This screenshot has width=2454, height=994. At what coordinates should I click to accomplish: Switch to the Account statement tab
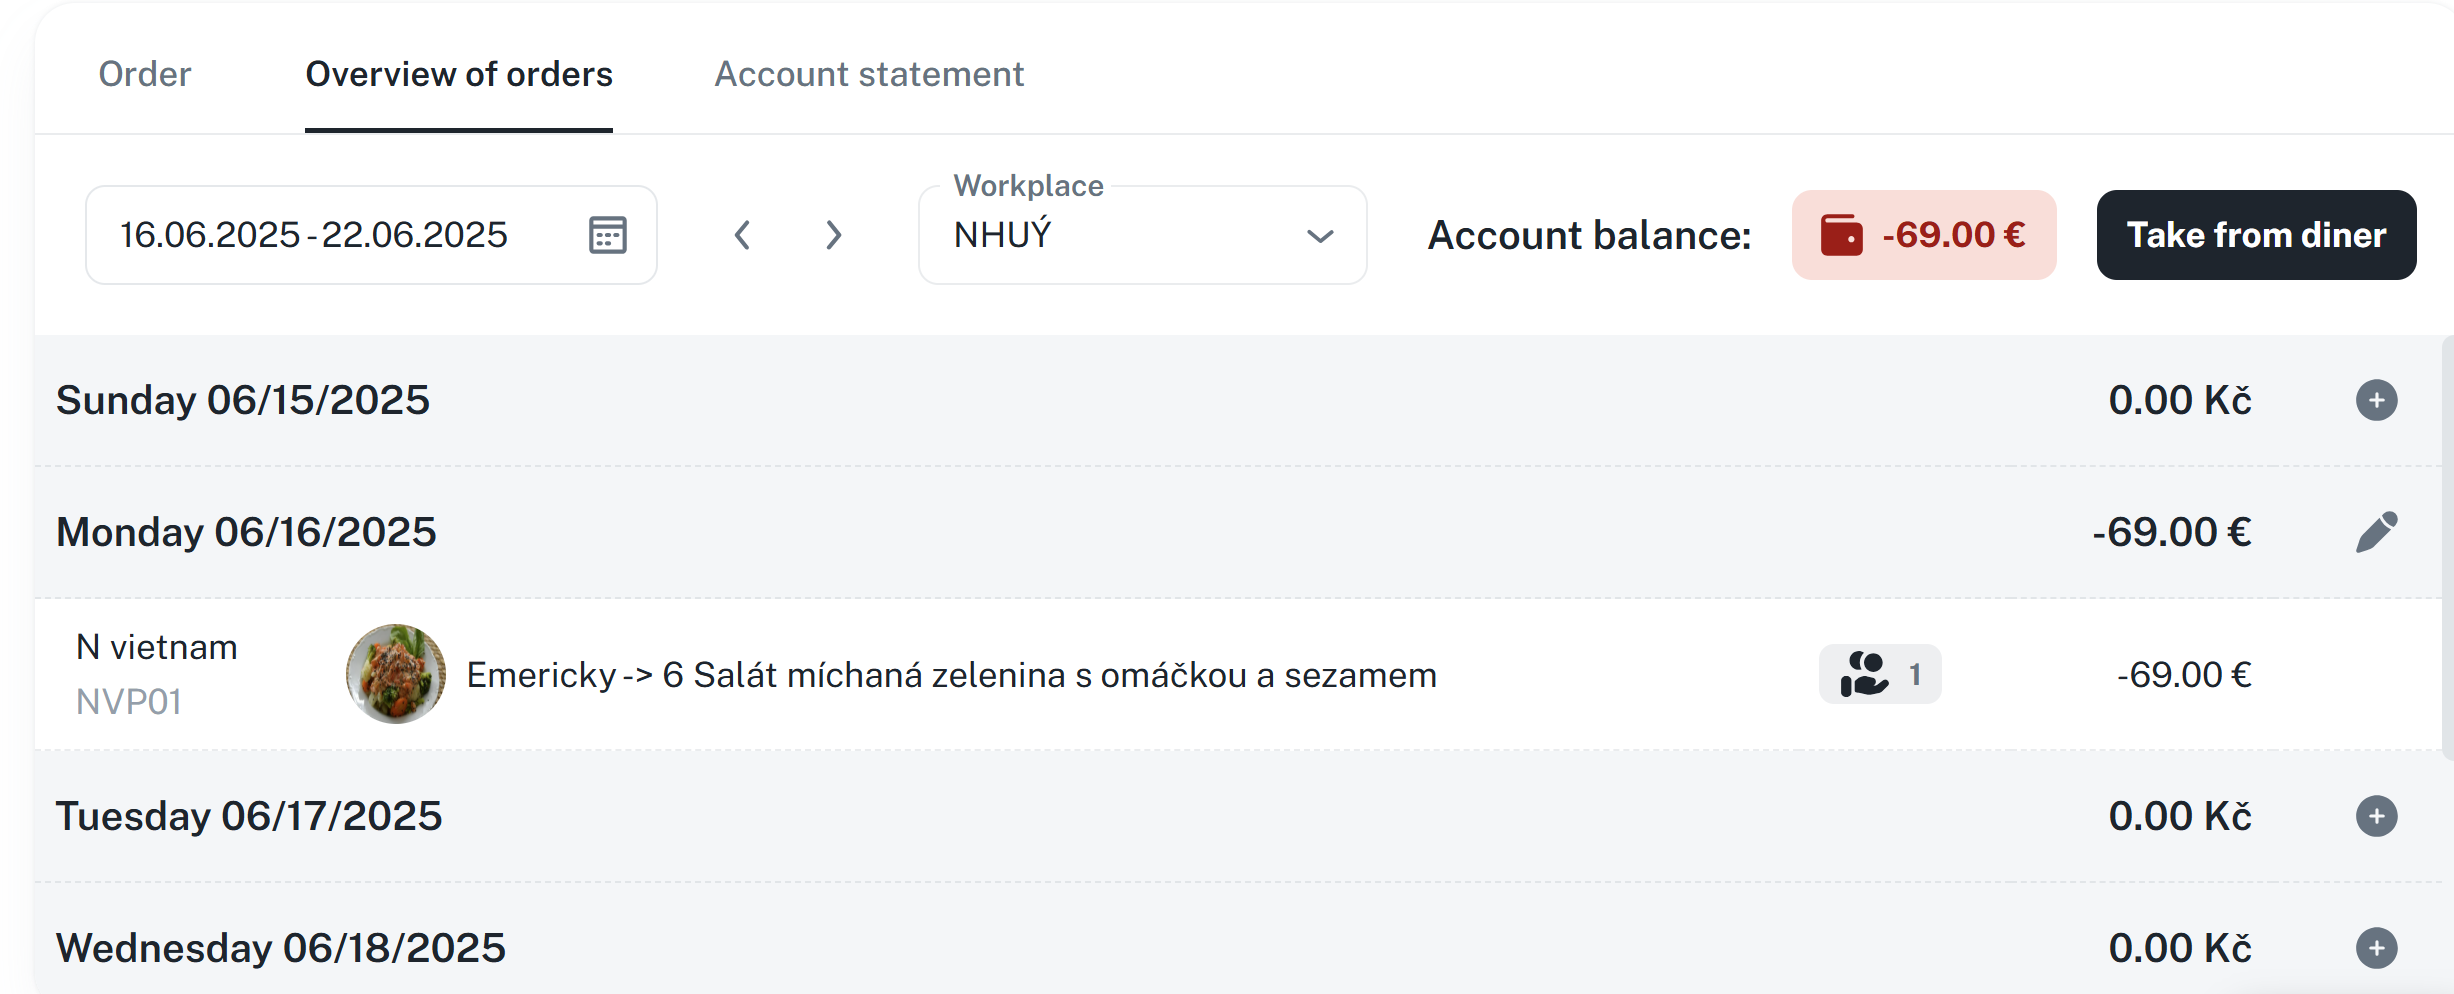(869, 74)
